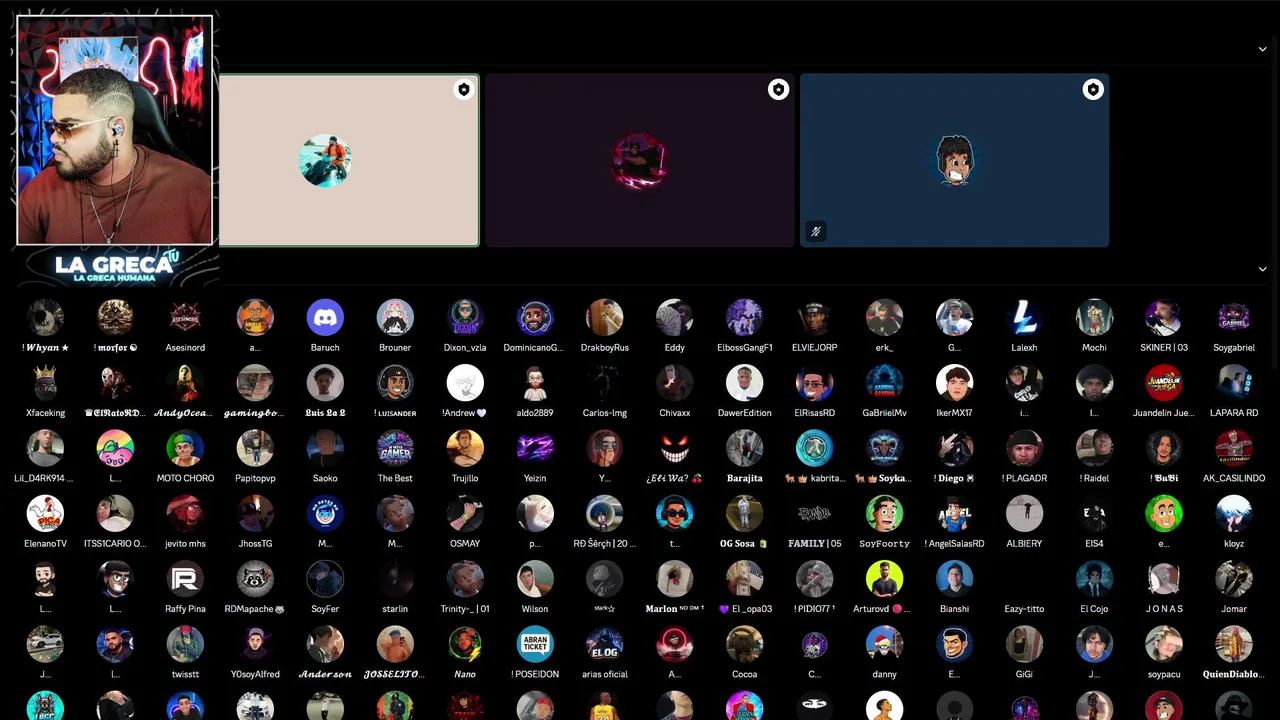Open SoyFoorty cartoon avatar
Image resolution: width=1280 pixels, height=720 pixels.
tap(884, 514)
